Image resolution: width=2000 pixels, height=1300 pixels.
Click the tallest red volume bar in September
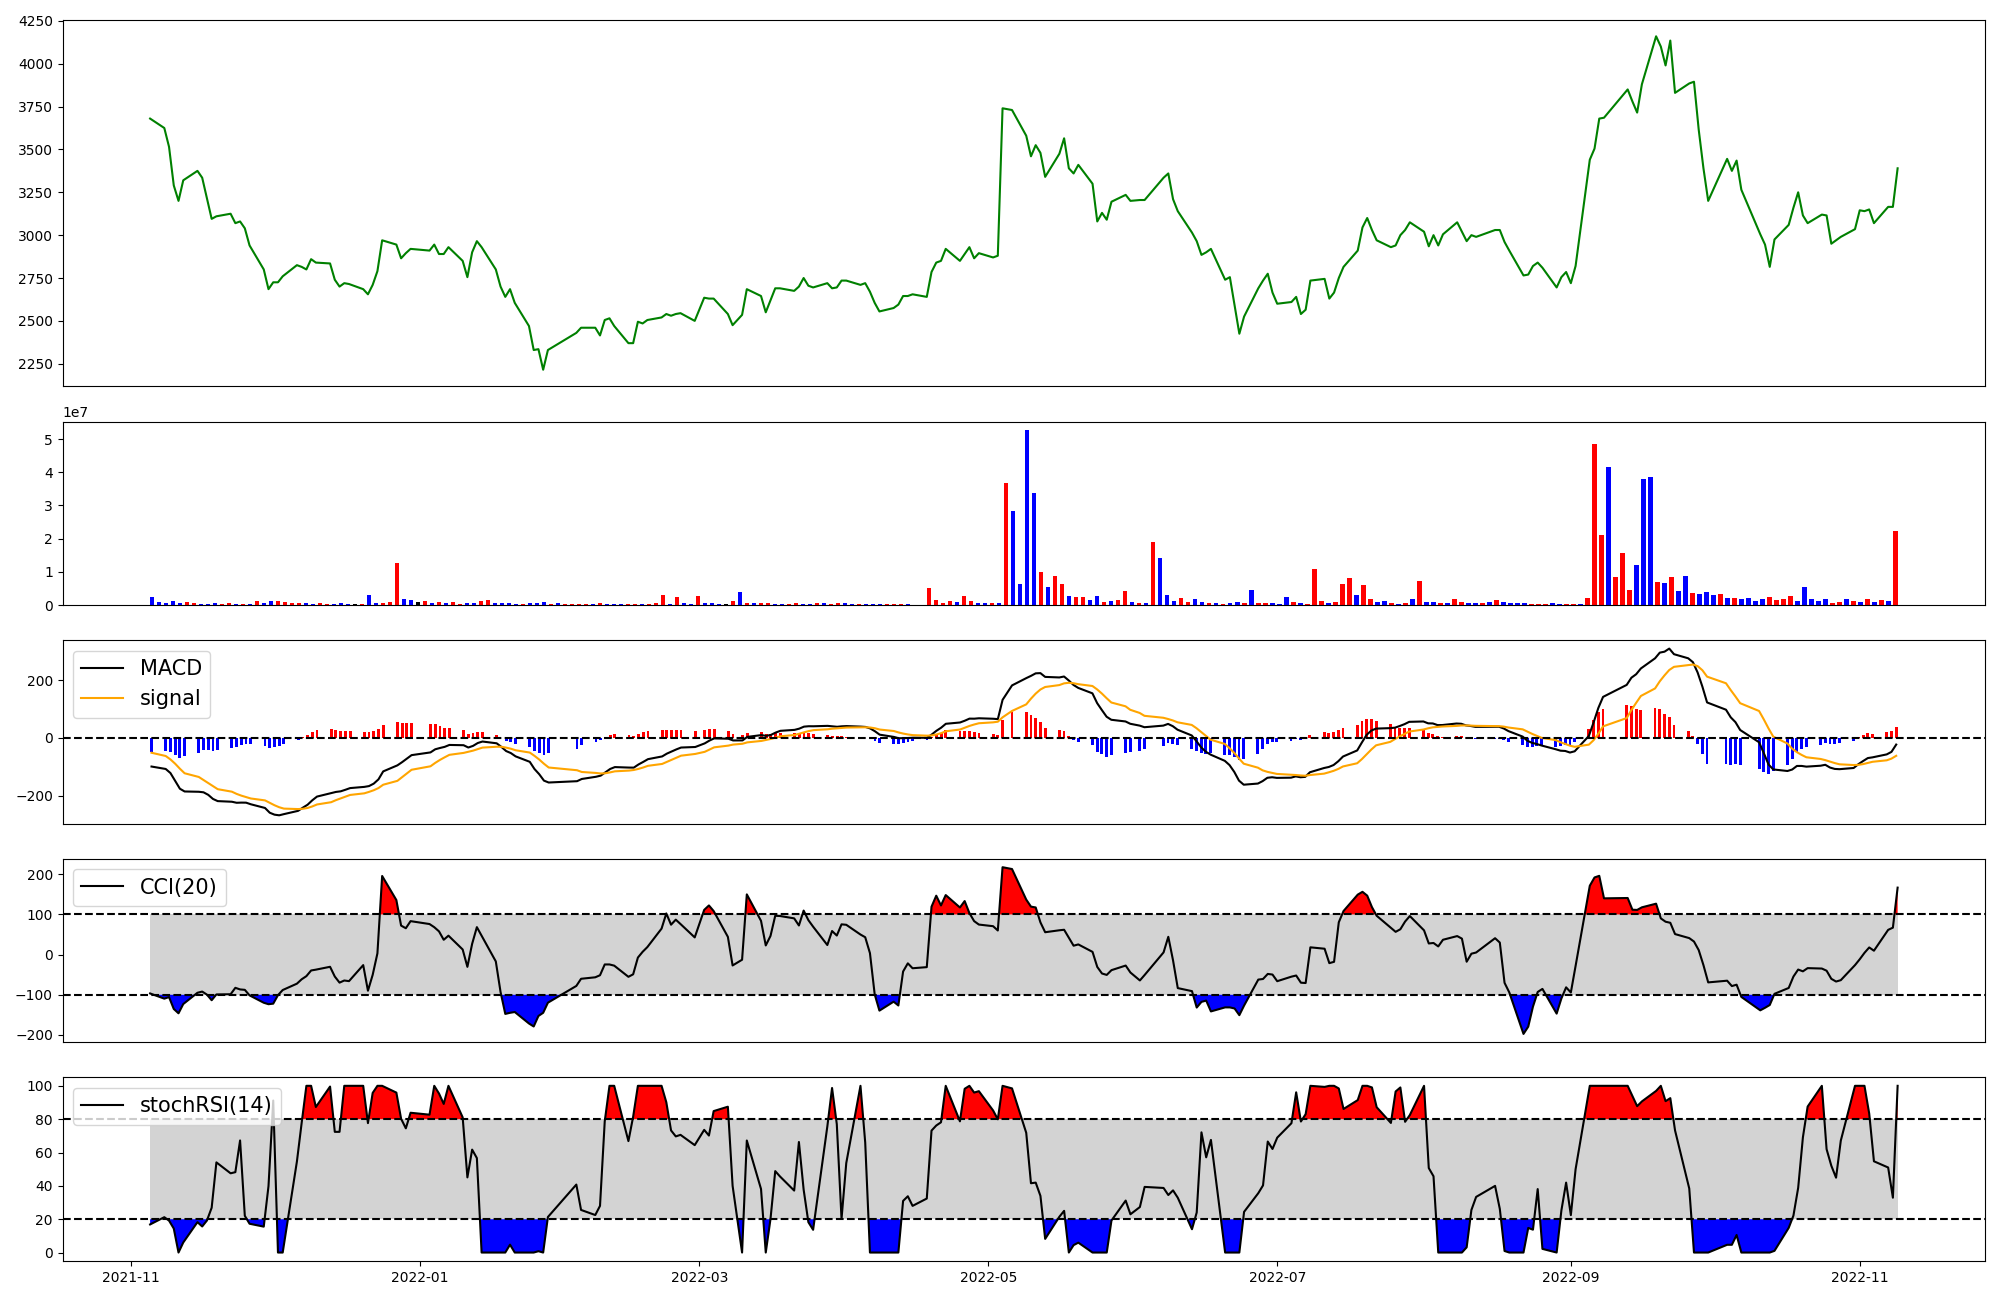point(1594,525)
